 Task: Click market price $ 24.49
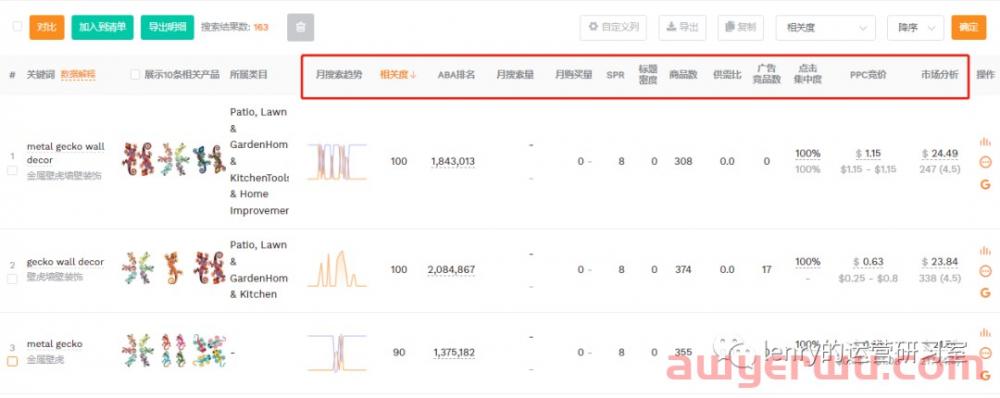(x=940, y=153)
